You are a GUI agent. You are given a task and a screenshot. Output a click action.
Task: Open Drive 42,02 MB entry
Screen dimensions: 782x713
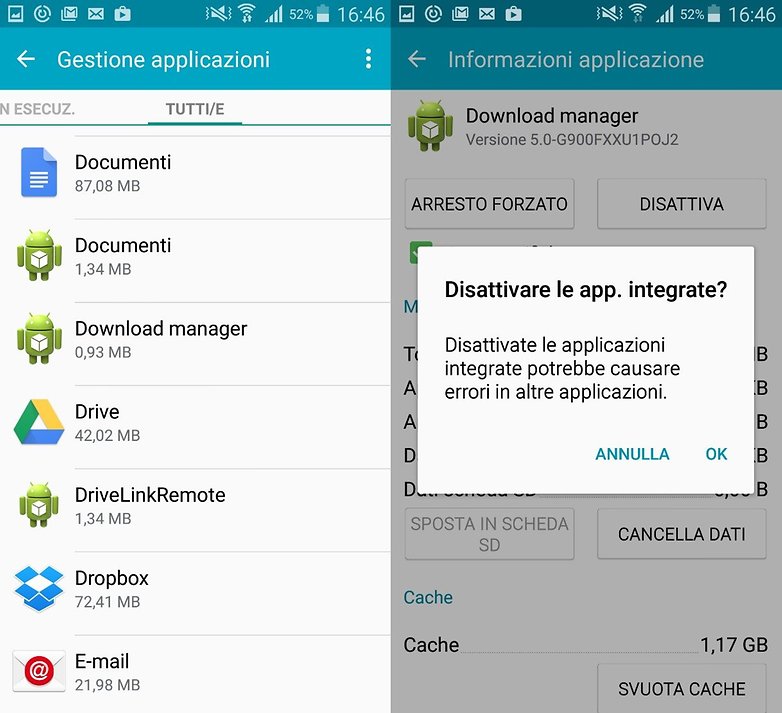tap(196, 427)
